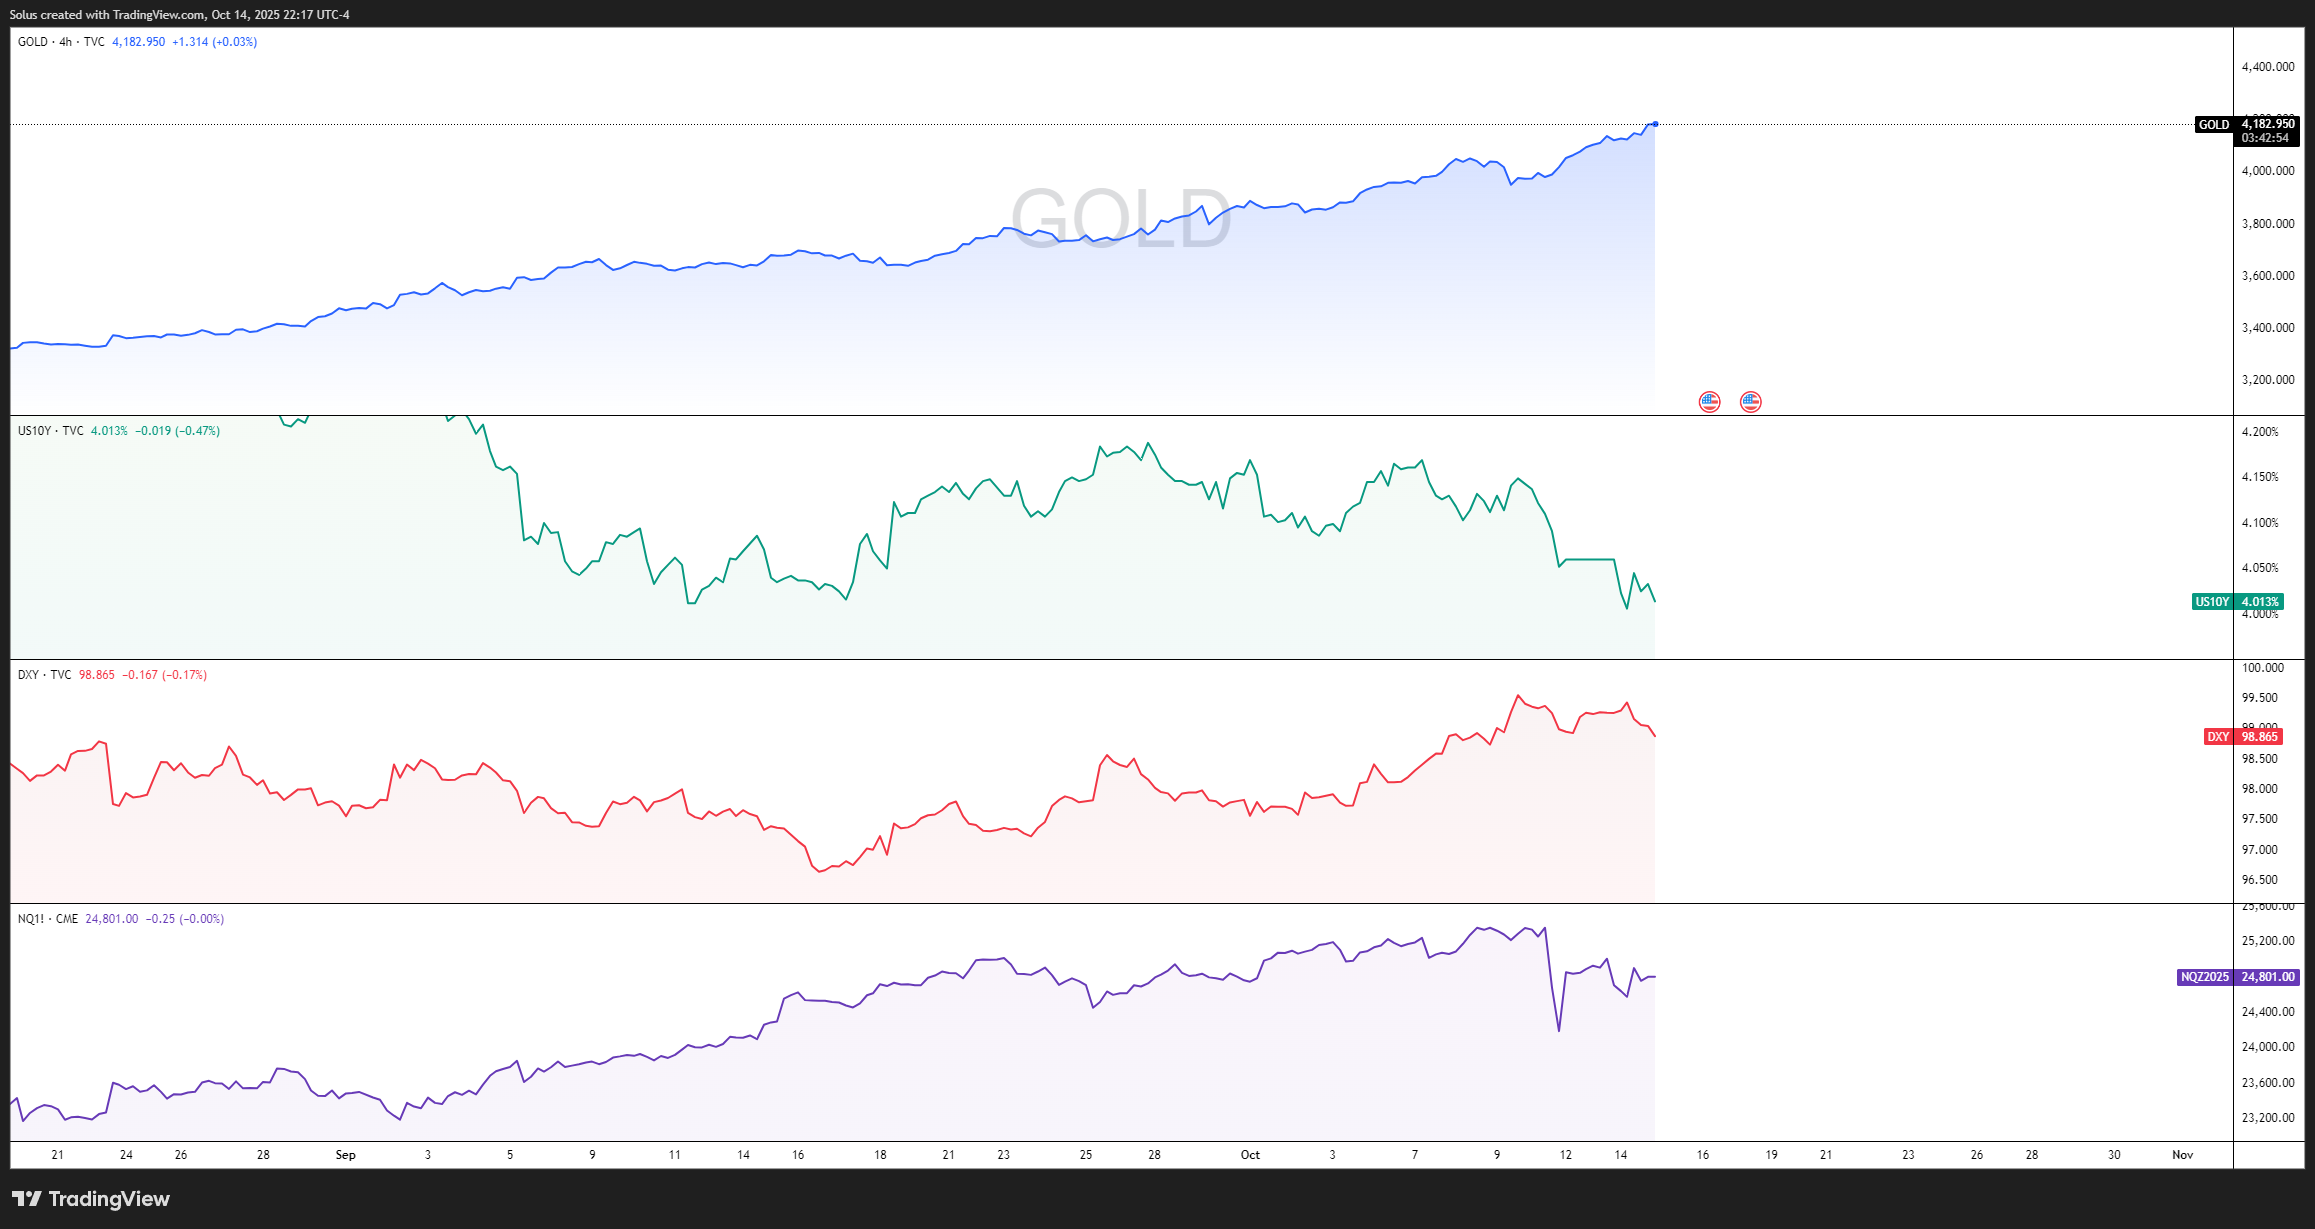Select the GOLD 4h TVC legend title

tap(60, 42)
